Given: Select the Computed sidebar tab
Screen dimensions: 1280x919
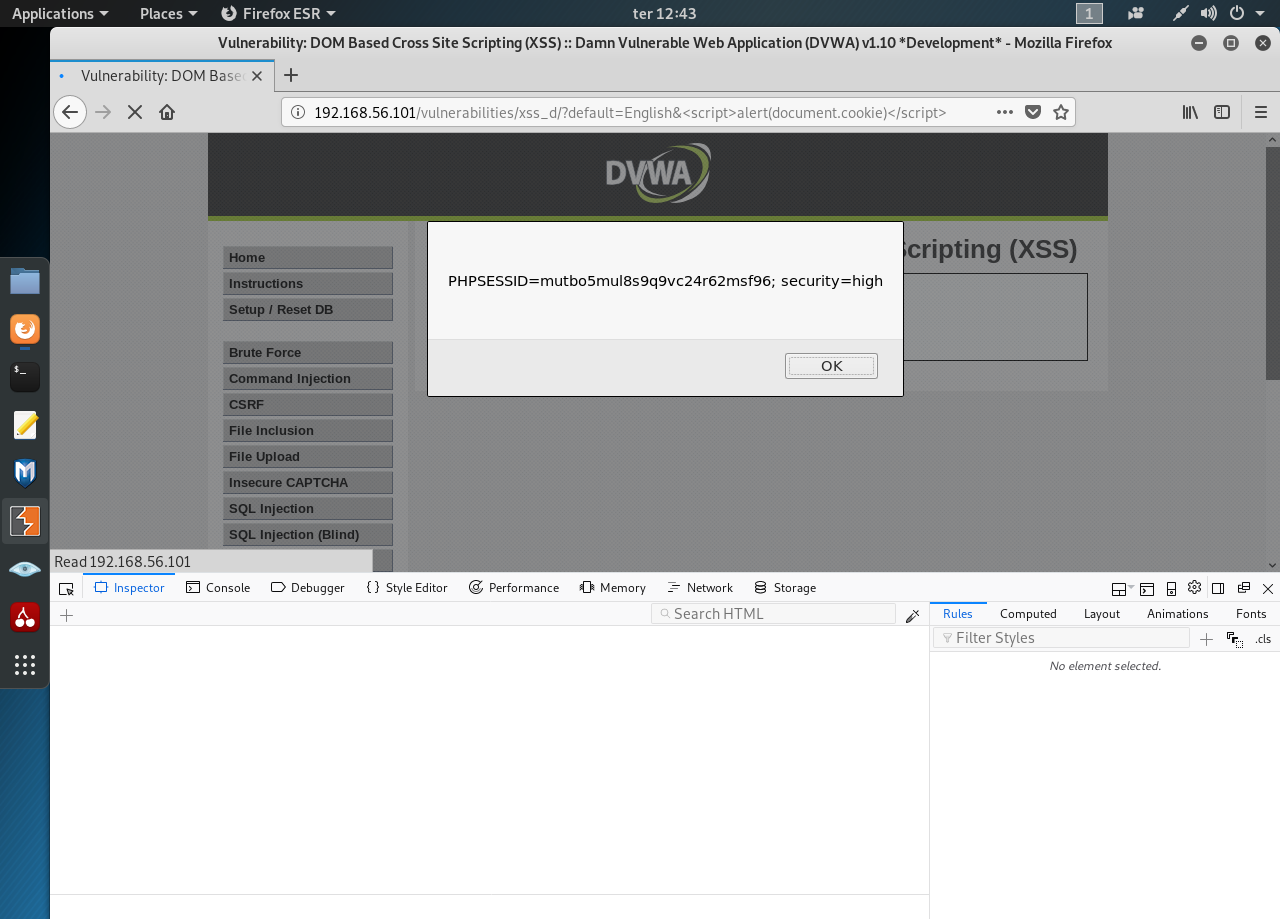Looking at the screenshot, I should 1028,614.
